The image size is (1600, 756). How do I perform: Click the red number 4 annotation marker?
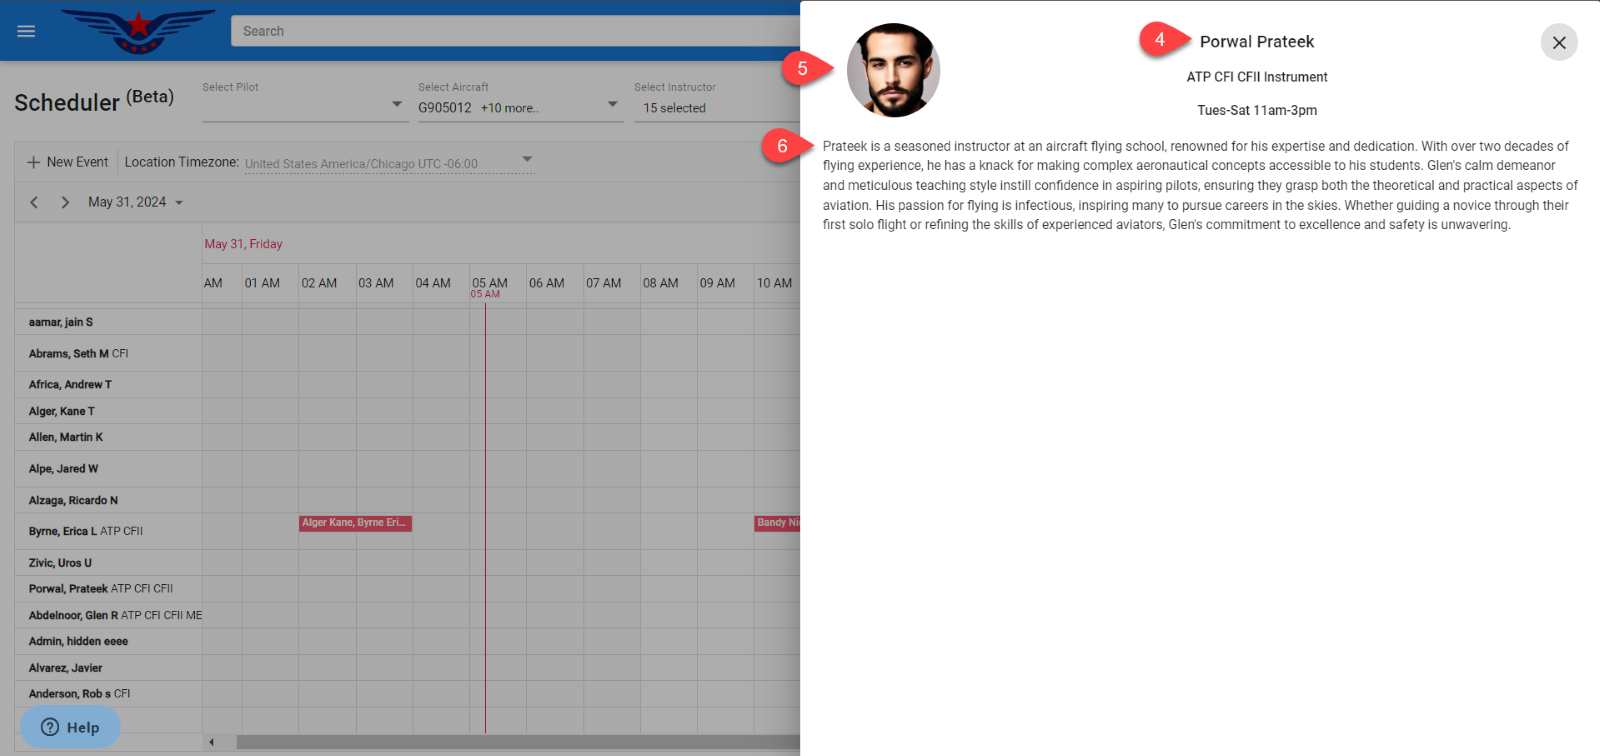(x=1160, y=40)
